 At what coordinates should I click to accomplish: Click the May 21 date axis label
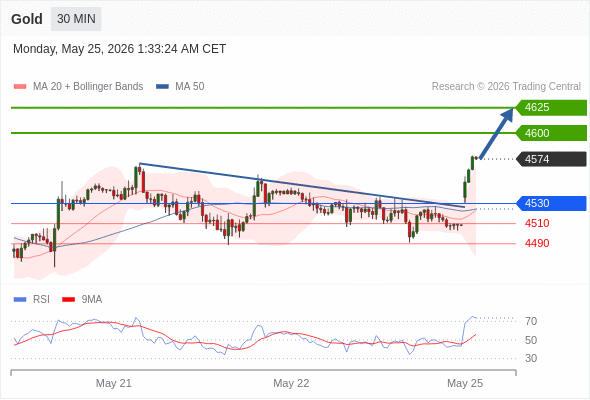click(x=114, y=383)
